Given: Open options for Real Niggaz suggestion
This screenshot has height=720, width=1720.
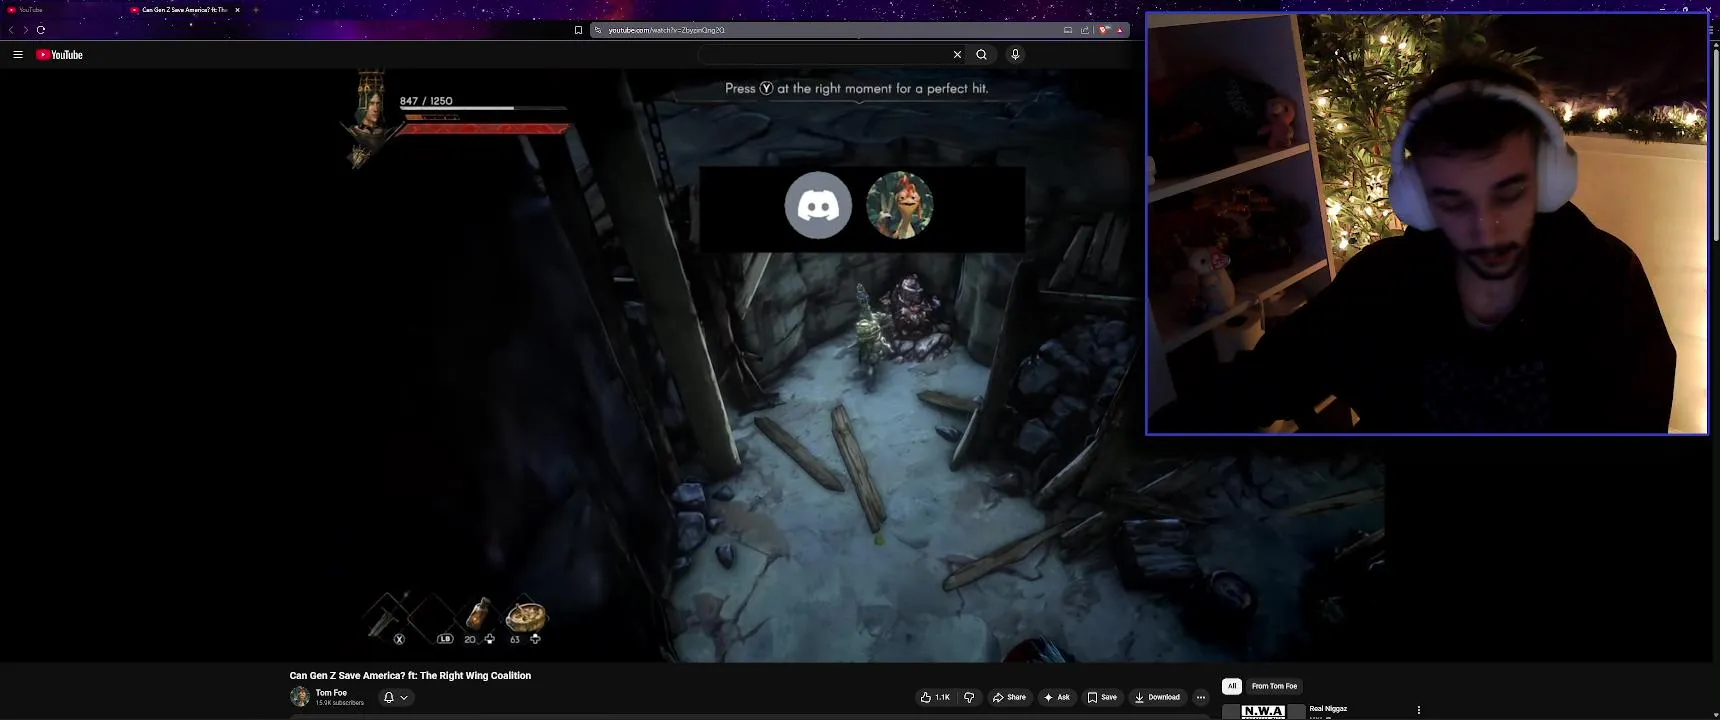Looking at the screenshot, I should [x=1419, y=710].
